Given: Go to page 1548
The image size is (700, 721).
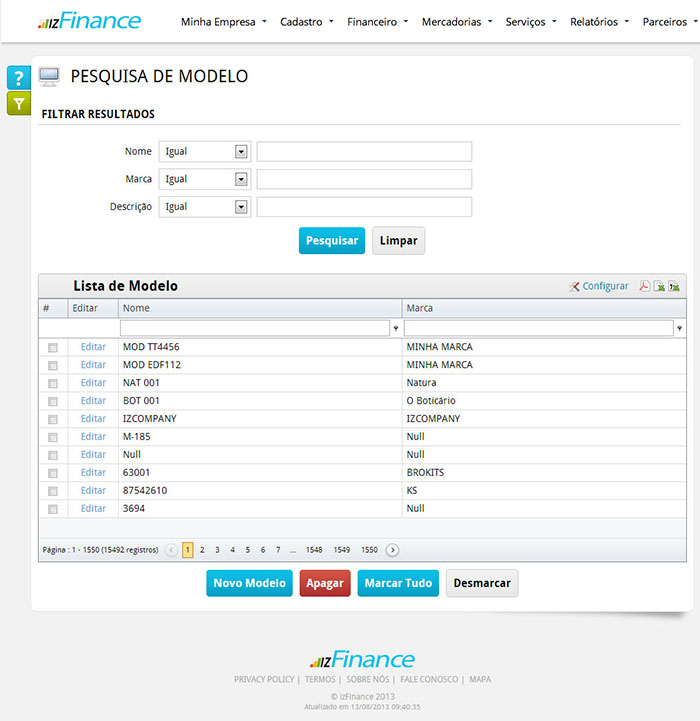Looking at the screenshot, I should (x=314, y=550).
